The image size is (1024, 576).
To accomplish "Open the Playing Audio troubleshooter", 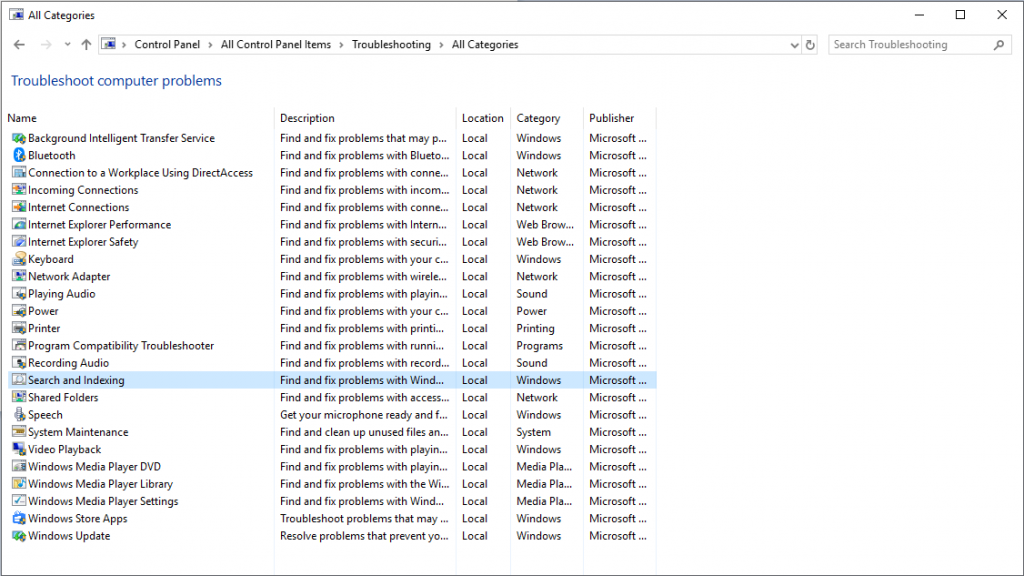I will [x=61, y=294].
